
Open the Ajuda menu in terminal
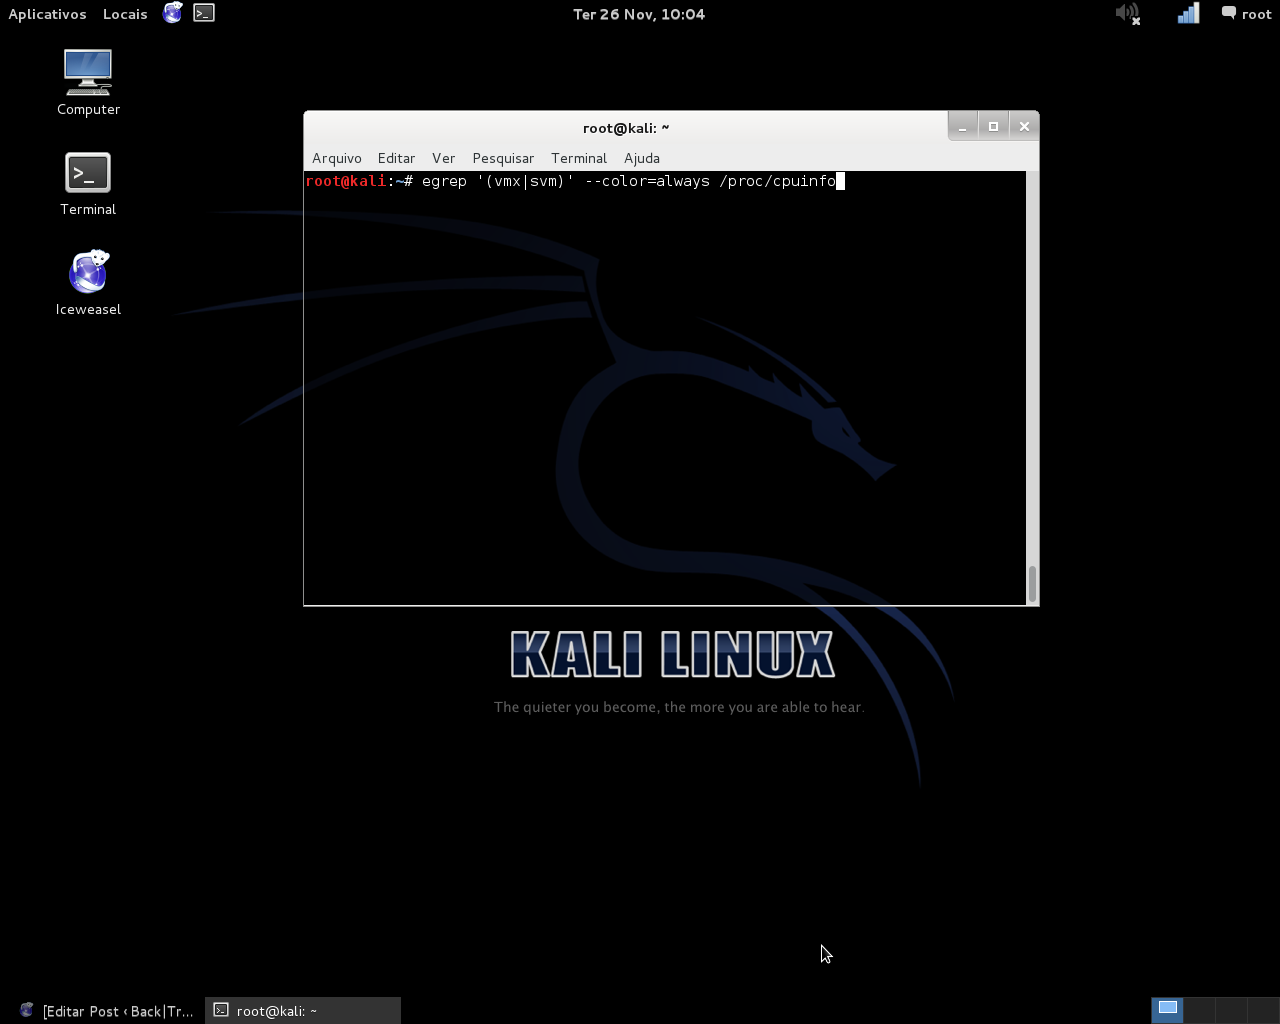(642, 158)
